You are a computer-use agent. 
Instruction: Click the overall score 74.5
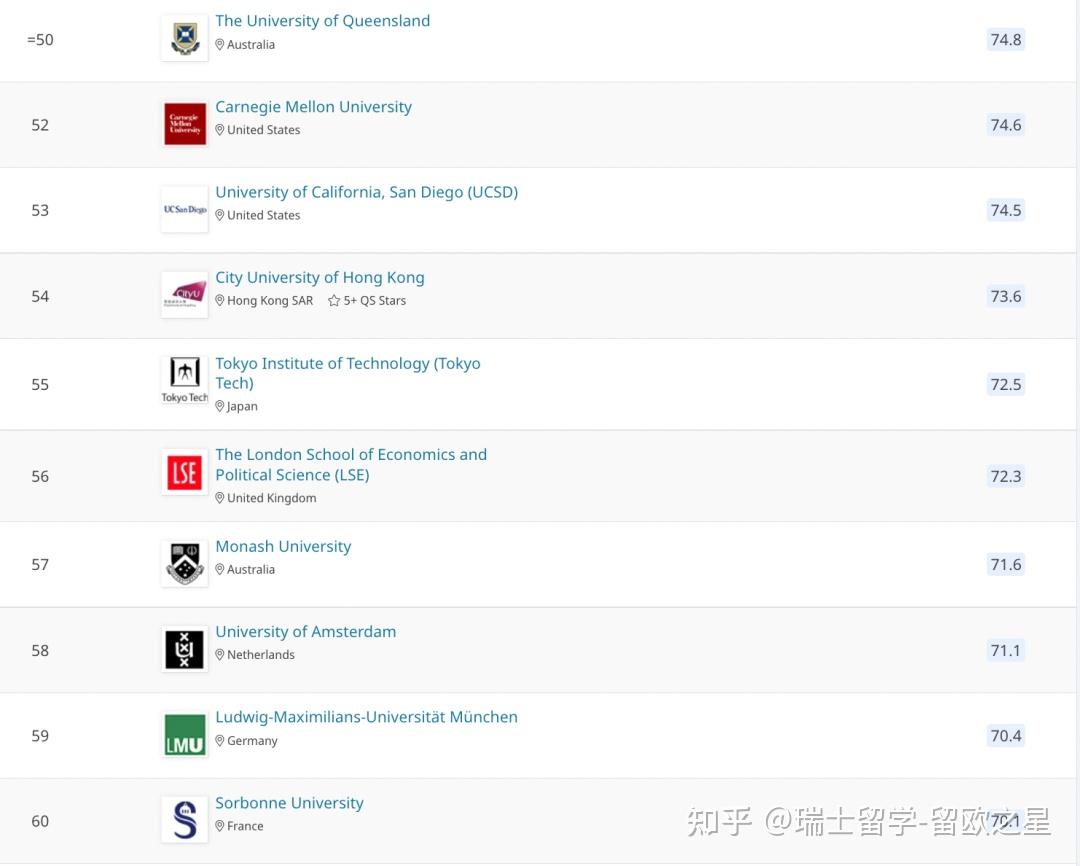(x=1006, y=211)
